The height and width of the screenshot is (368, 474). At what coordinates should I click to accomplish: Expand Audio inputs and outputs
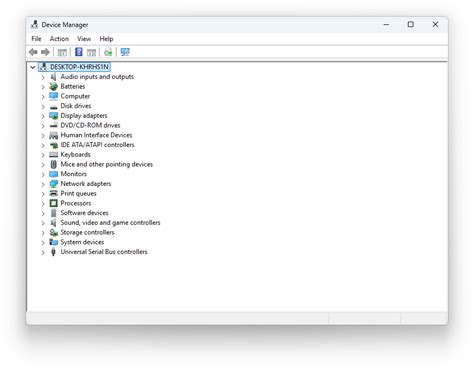pyautogui.click(x=43, y=77)
